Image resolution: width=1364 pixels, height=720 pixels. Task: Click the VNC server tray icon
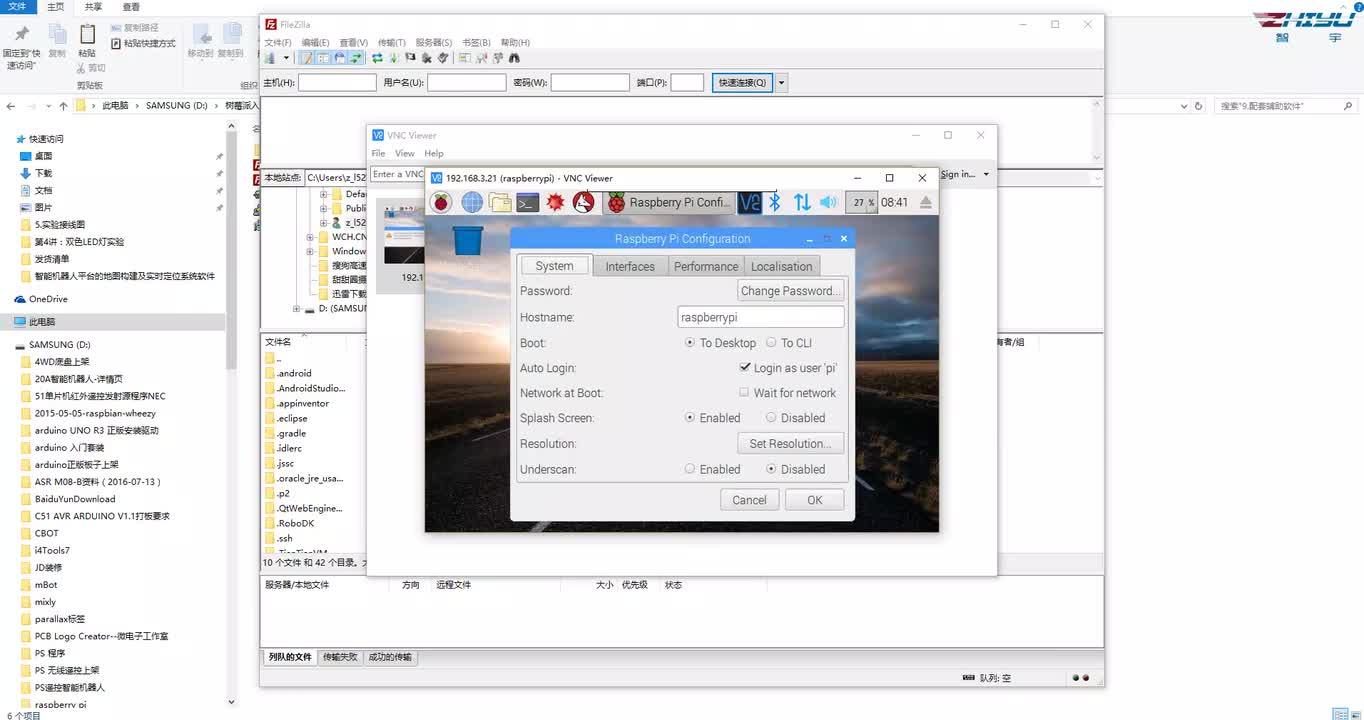pos(750,202)
